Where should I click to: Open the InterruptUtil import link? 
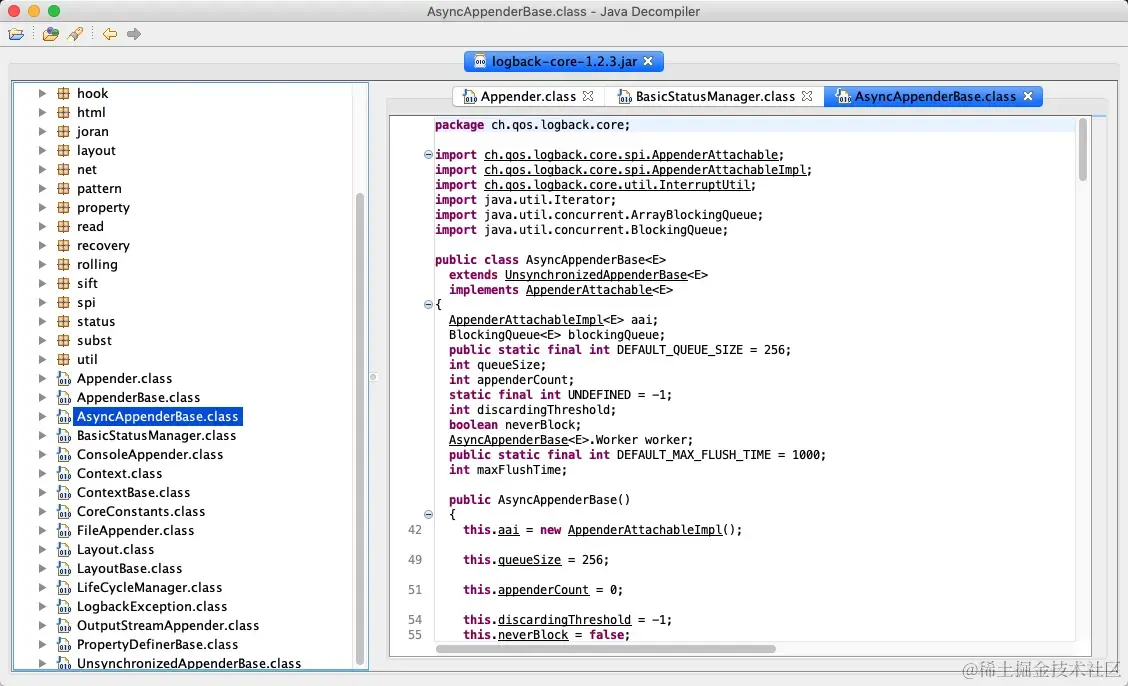tap(617, 185)
